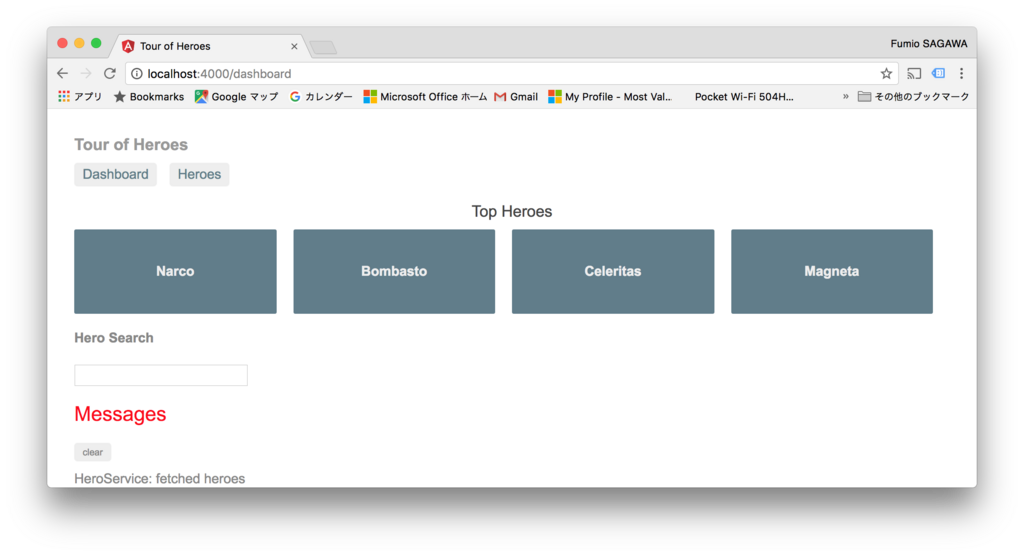Select the Narco hero tile
This screenshot has height=555, width=1024.
pyautogui.click(x=175, y=272)
